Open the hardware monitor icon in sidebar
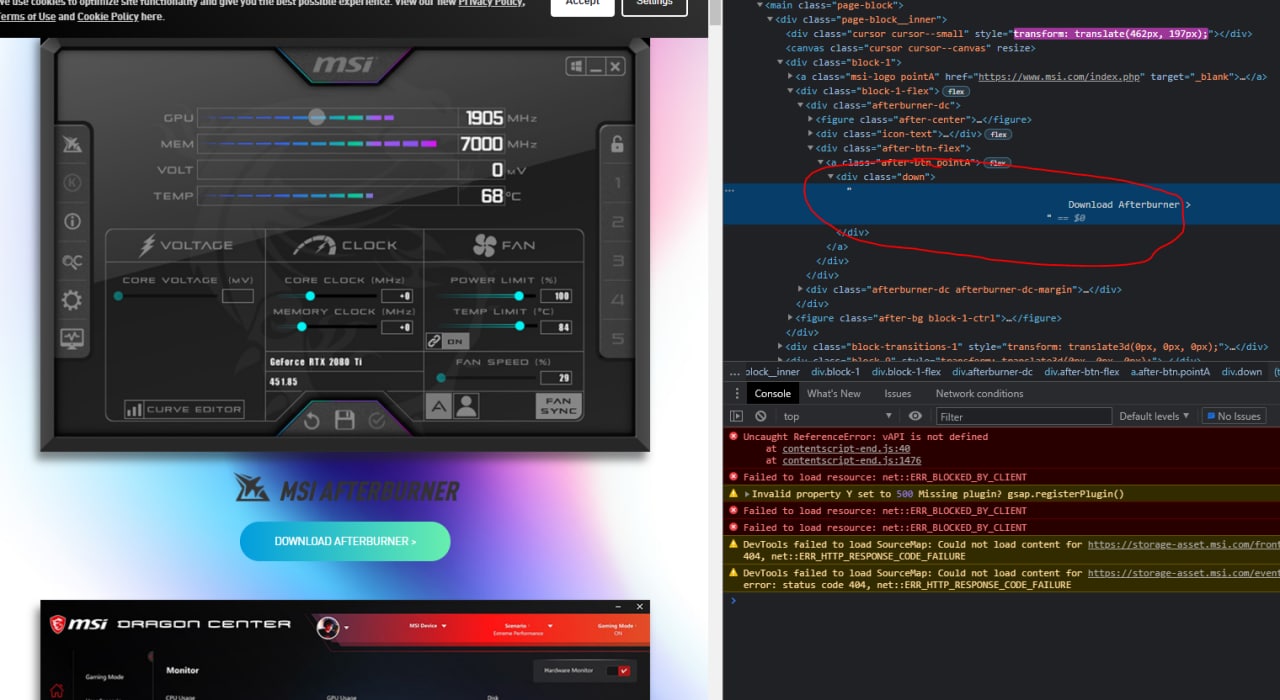Viewport: 1280px width, 700px height. tap(72, 339)
